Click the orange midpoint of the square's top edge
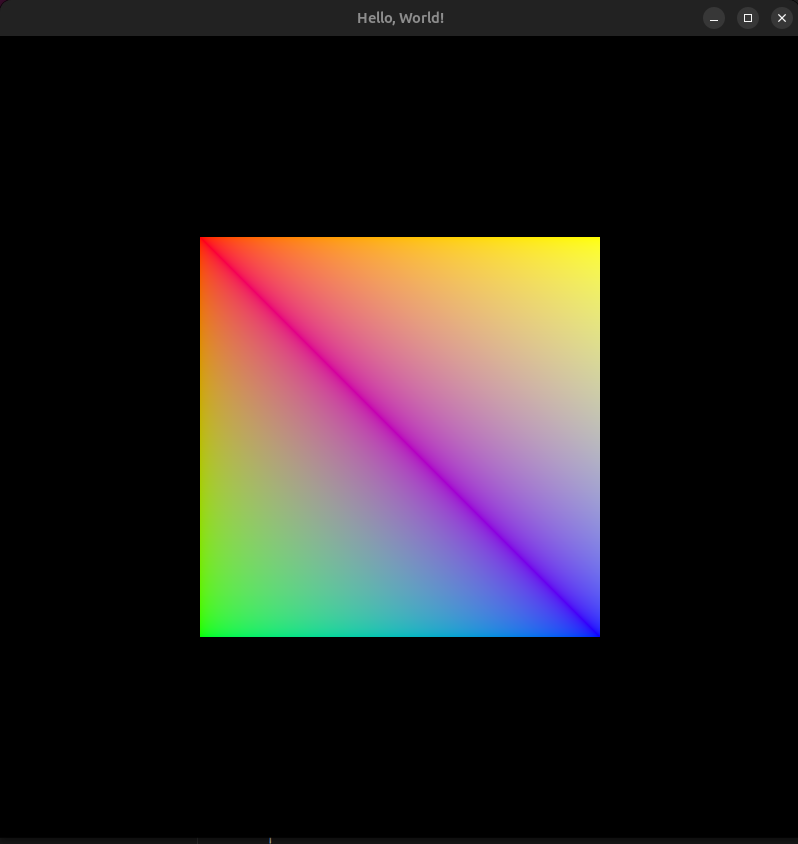 (400, 243)
